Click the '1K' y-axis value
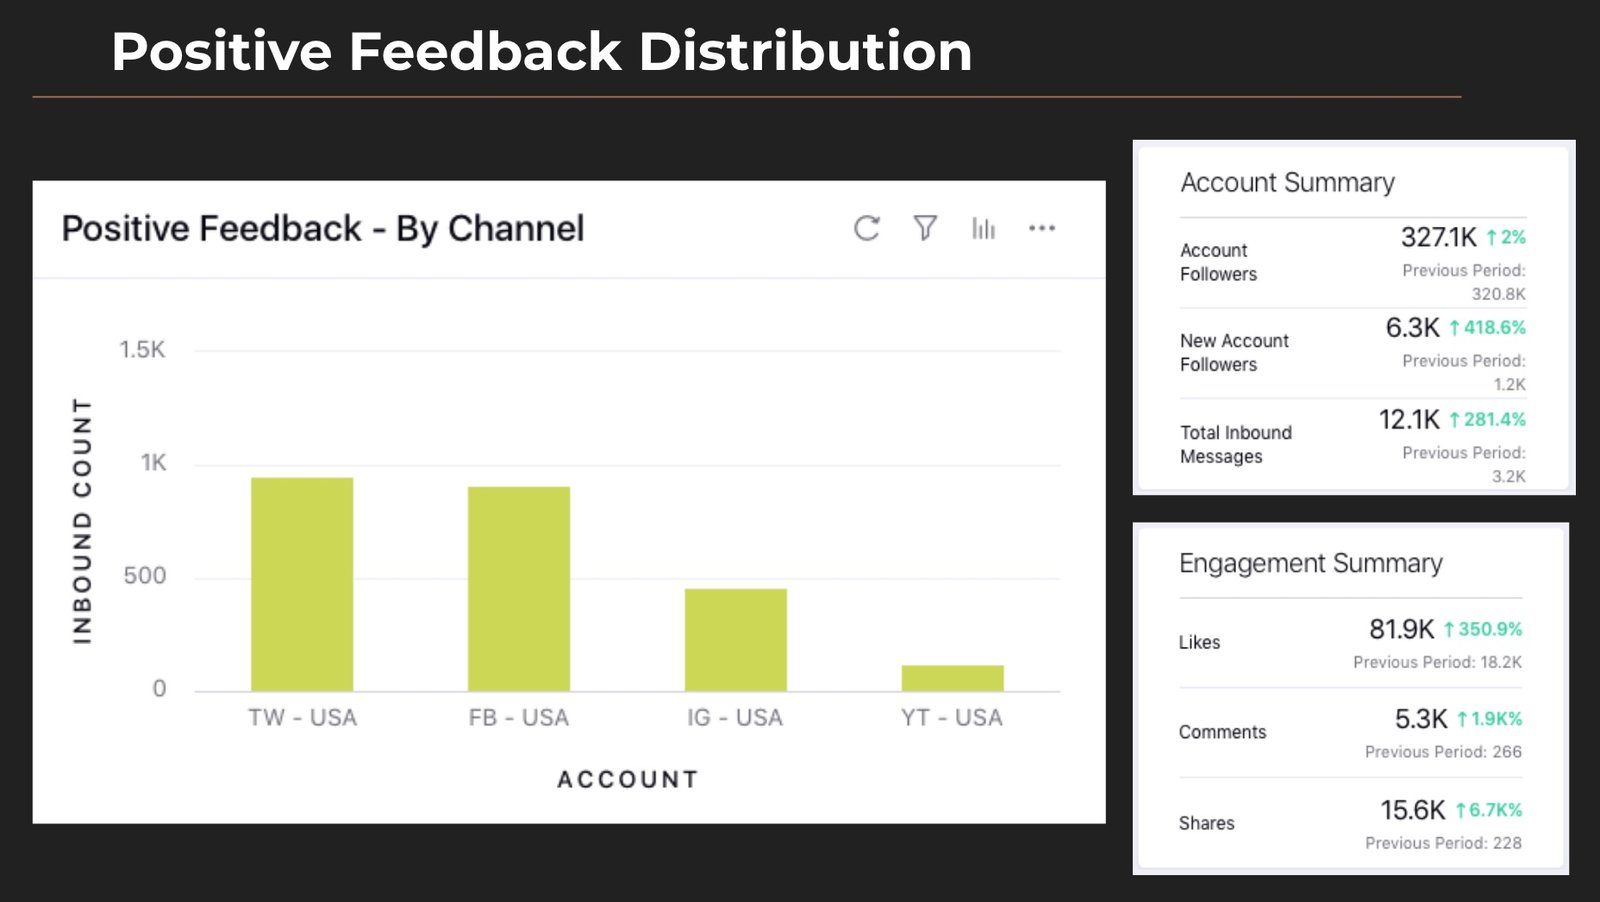This screenshot has height=902, width=1600. coord(154,463)
